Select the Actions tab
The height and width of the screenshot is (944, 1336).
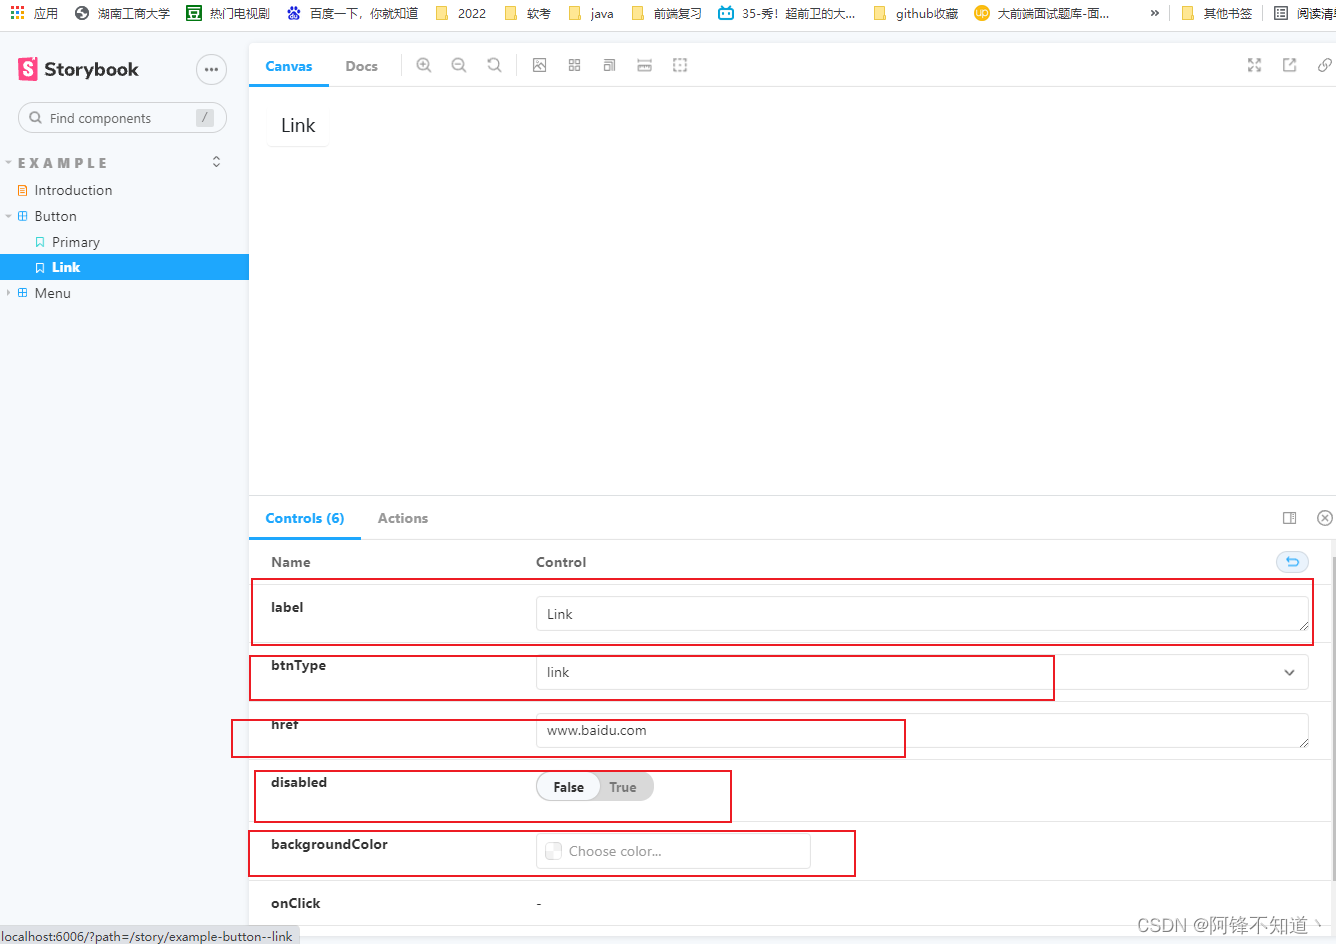[x=403, y=518]
